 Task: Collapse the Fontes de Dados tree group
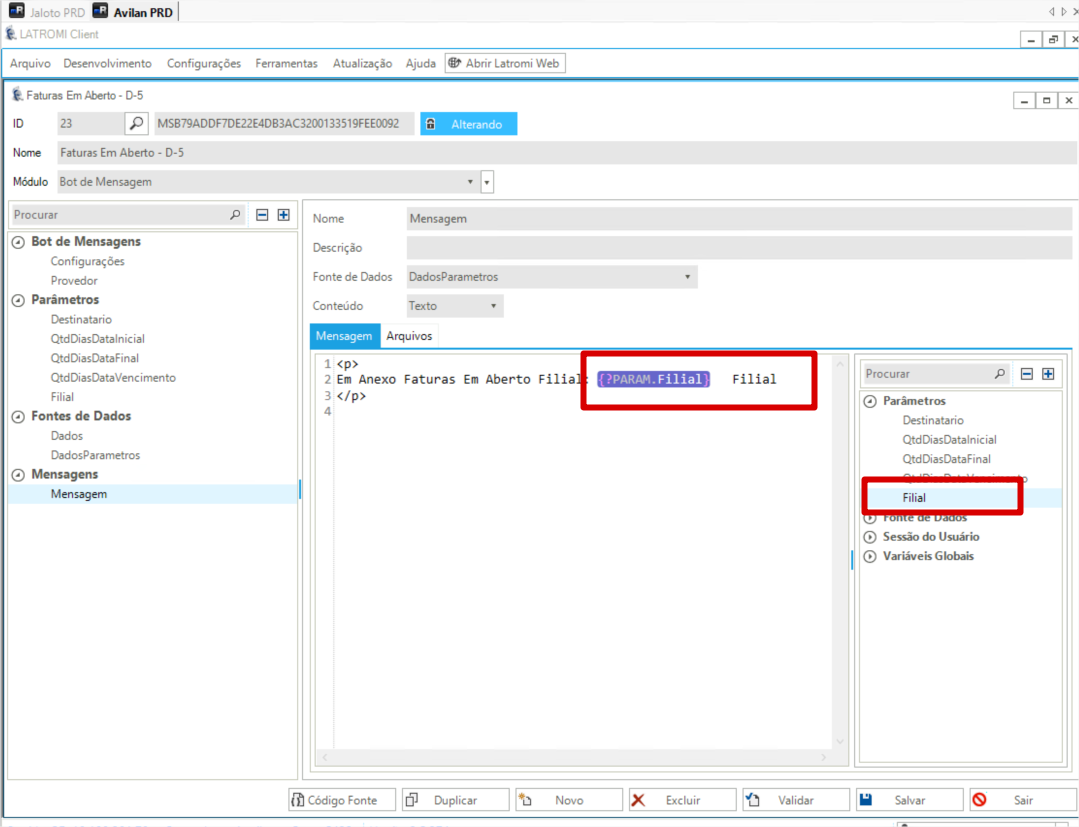click(18, 416)
